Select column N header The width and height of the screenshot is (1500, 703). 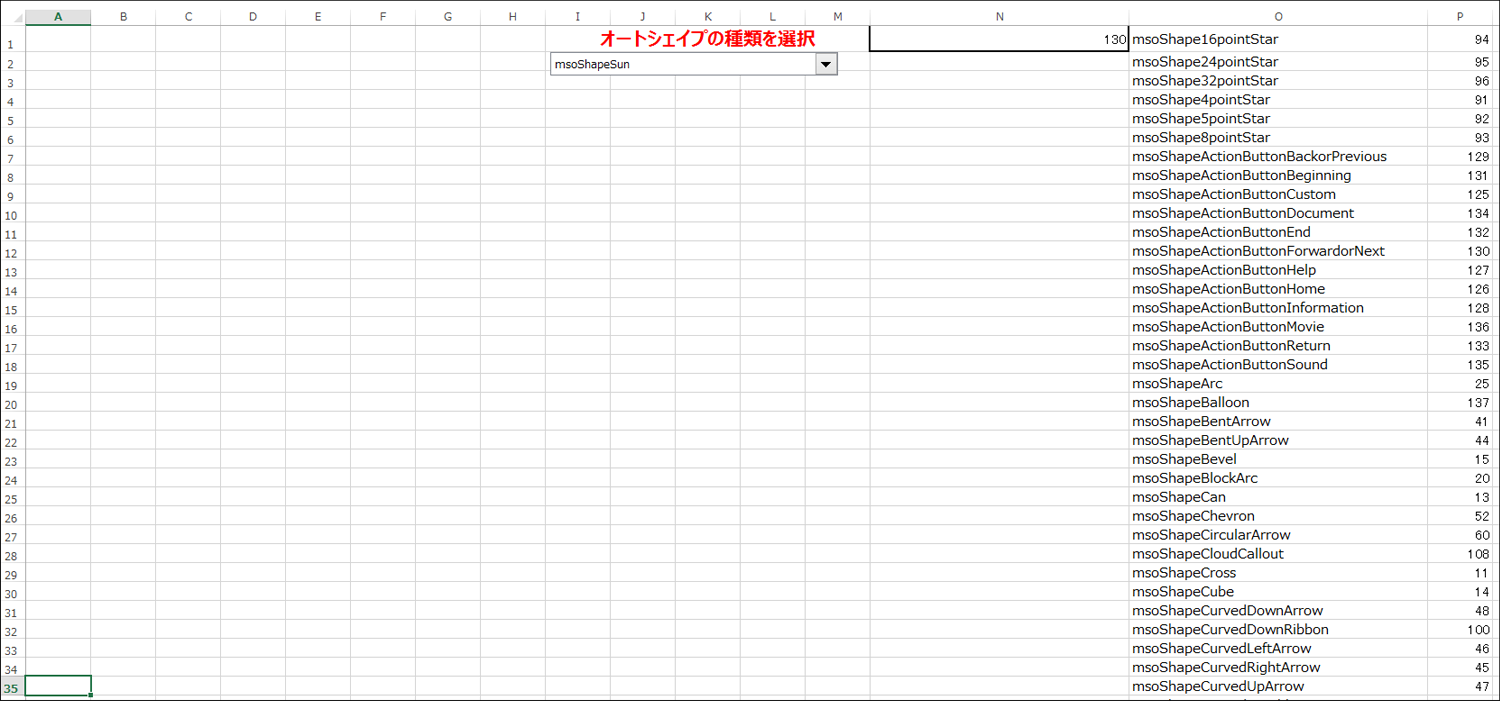[999, 17]
